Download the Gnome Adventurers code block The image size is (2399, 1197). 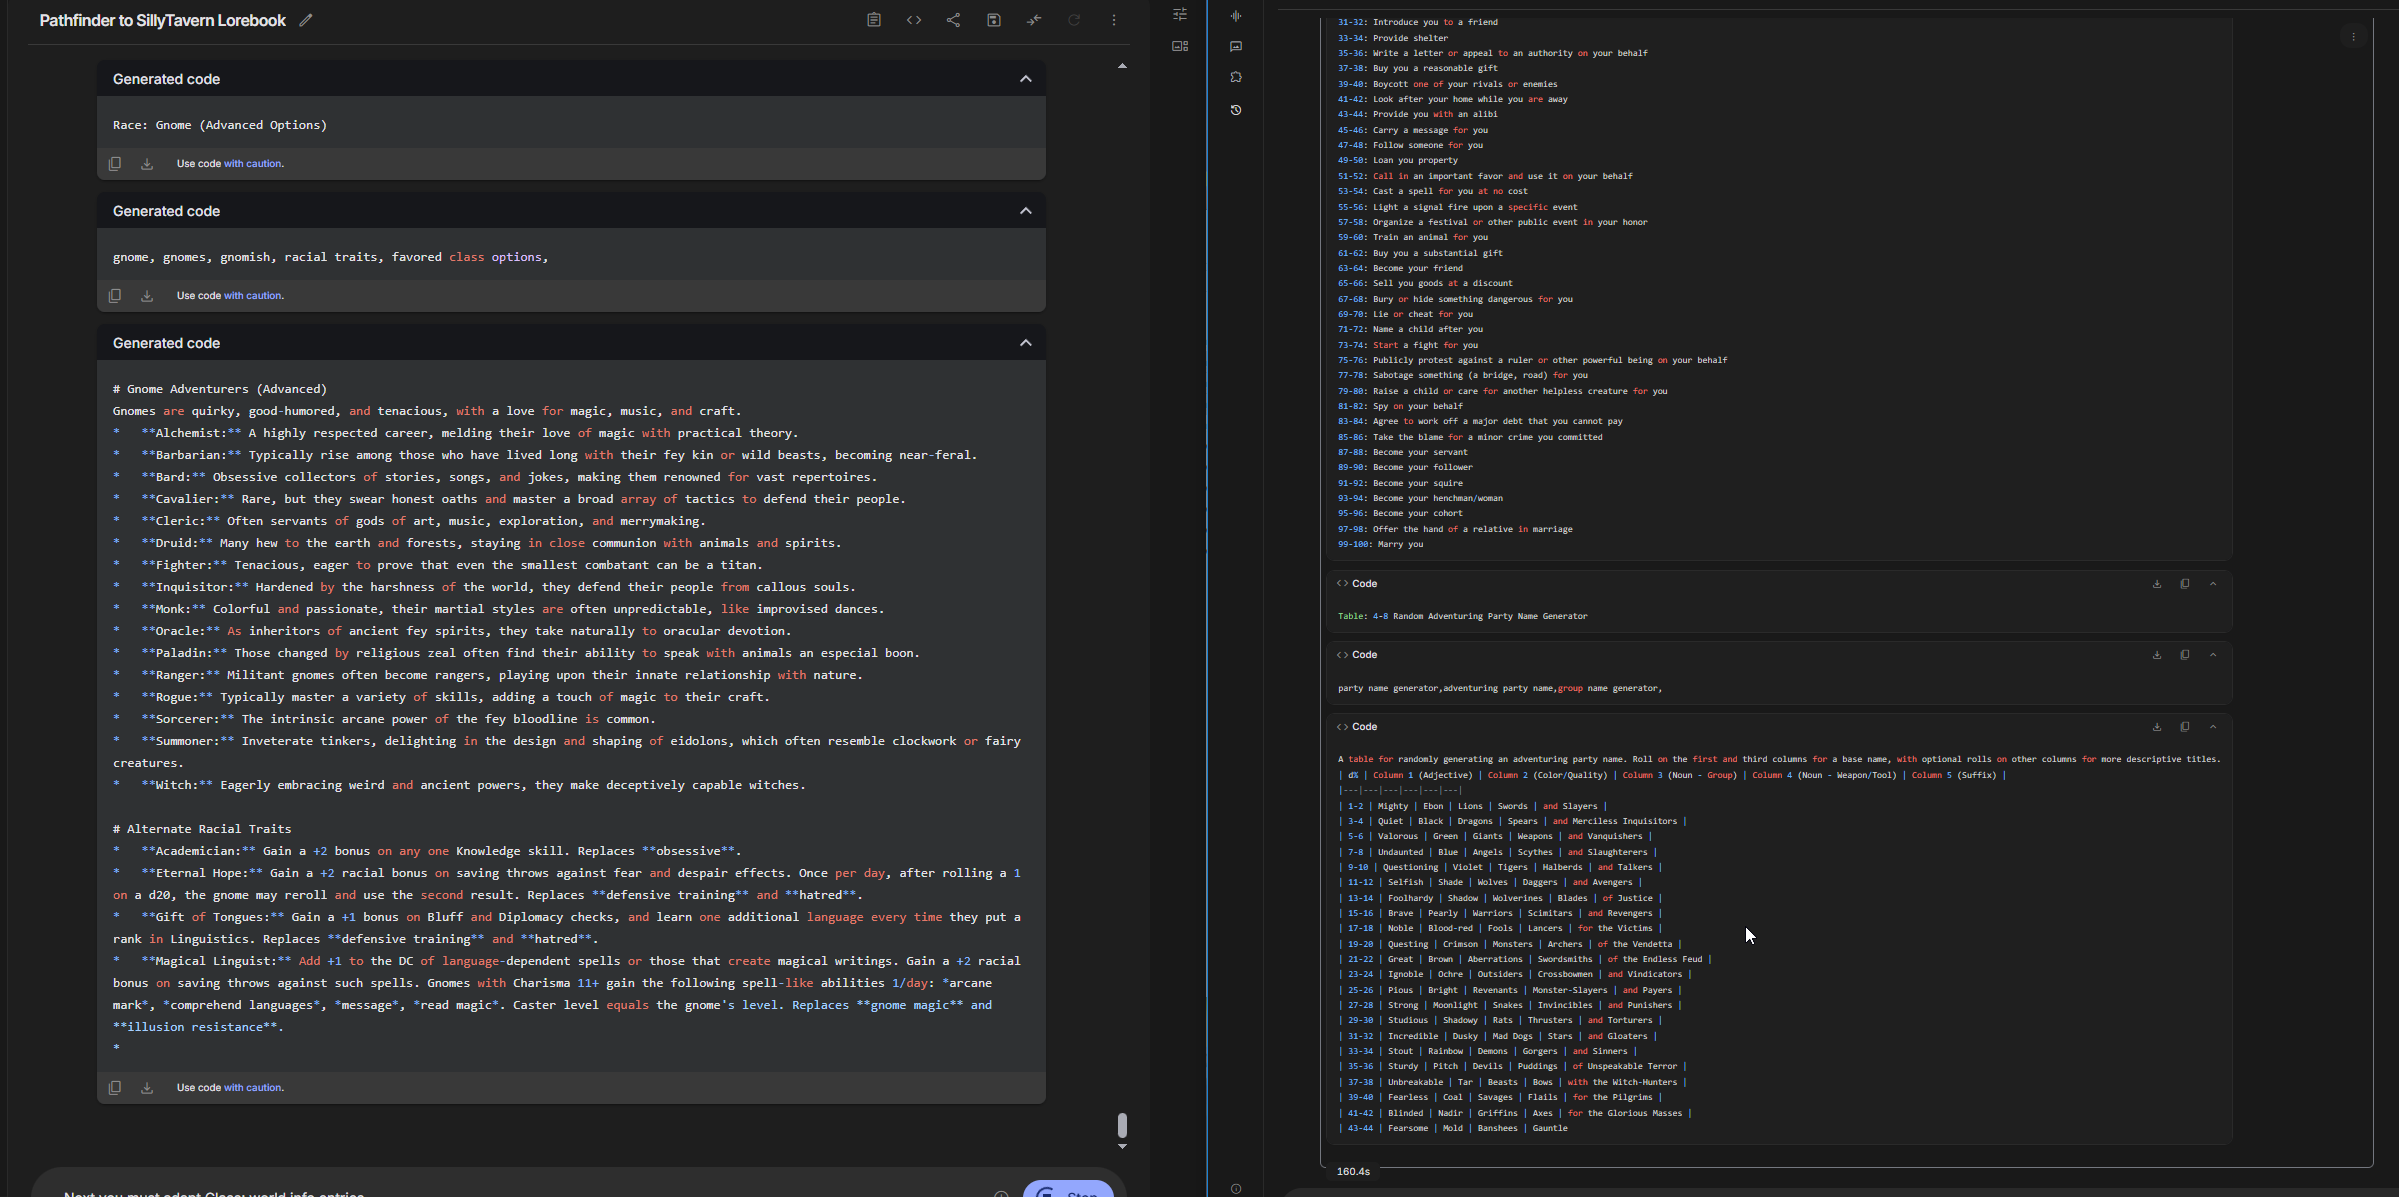147,1088
